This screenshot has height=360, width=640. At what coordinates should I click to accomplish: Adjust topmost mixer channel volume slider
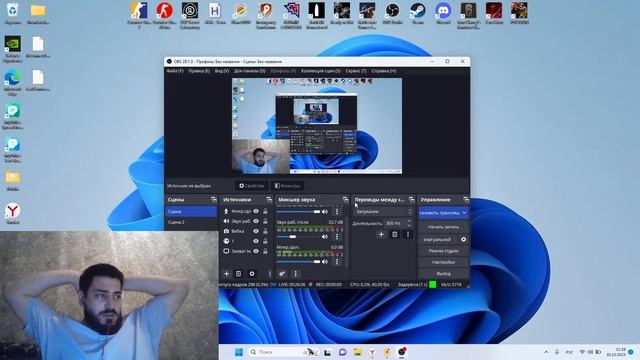pyautogui.click(x=298, y=211)
